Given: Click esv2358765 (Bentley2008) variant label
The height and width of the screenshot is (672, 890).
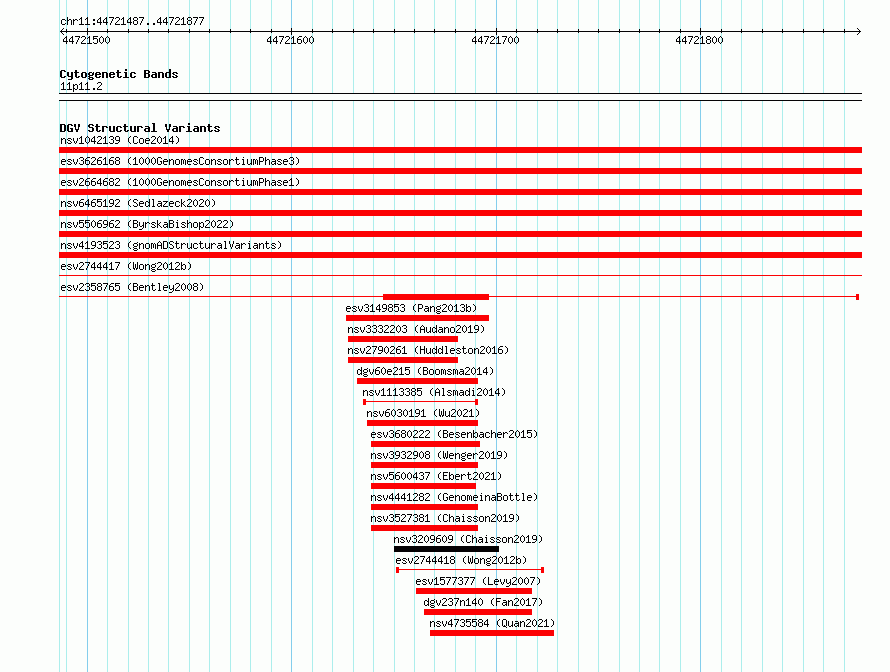Looking at the screenshot, I should (x=132, y=287).
